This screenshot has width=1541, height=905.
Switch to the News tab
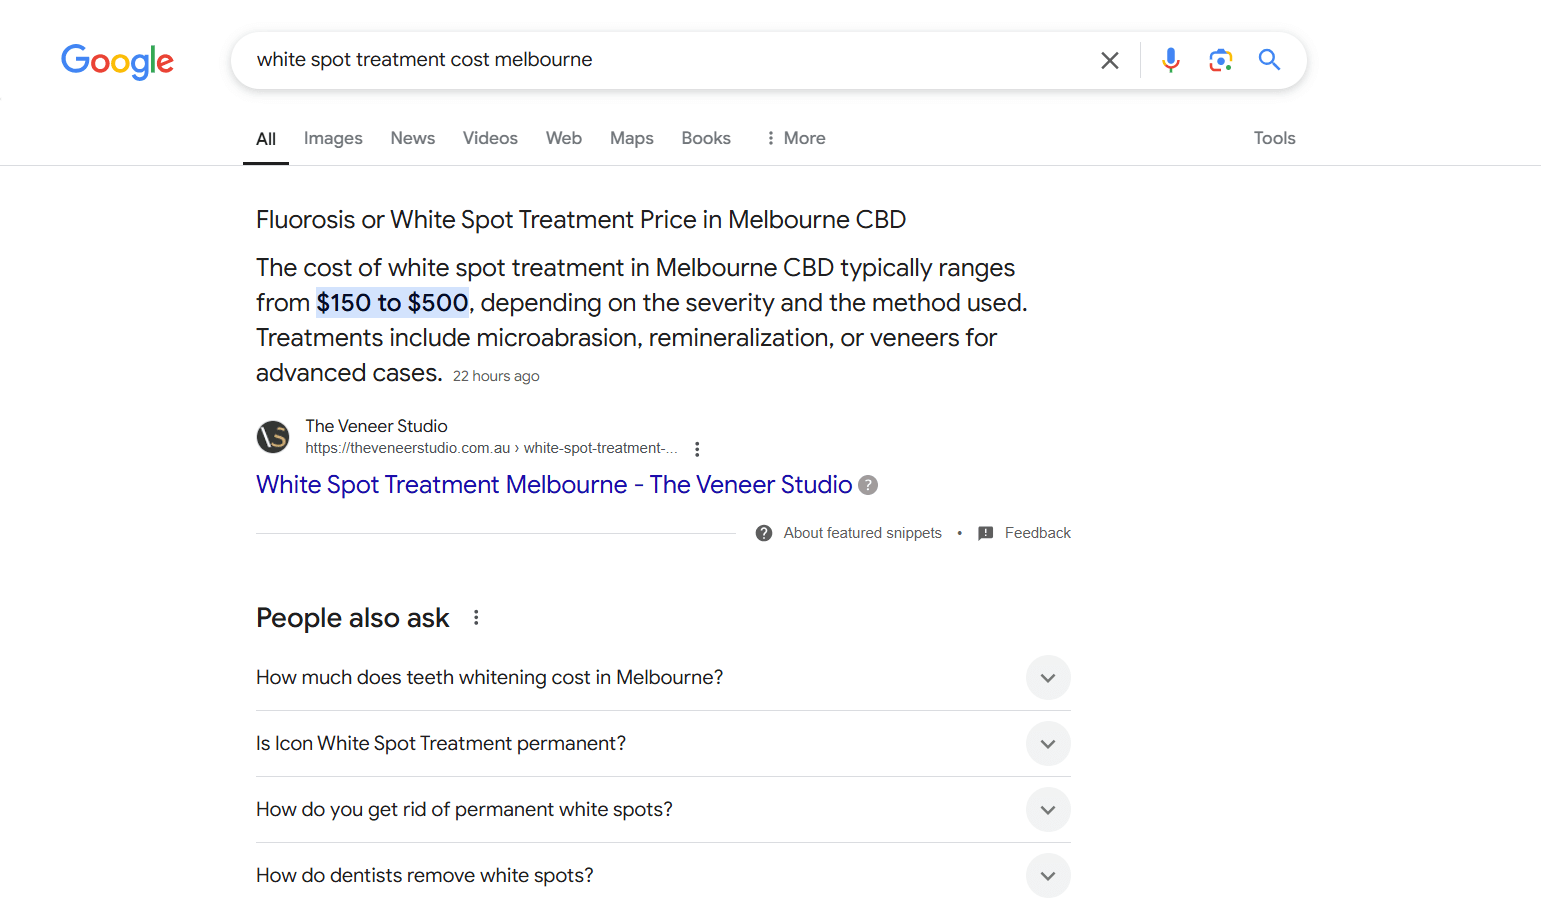[x=412, y=138]
